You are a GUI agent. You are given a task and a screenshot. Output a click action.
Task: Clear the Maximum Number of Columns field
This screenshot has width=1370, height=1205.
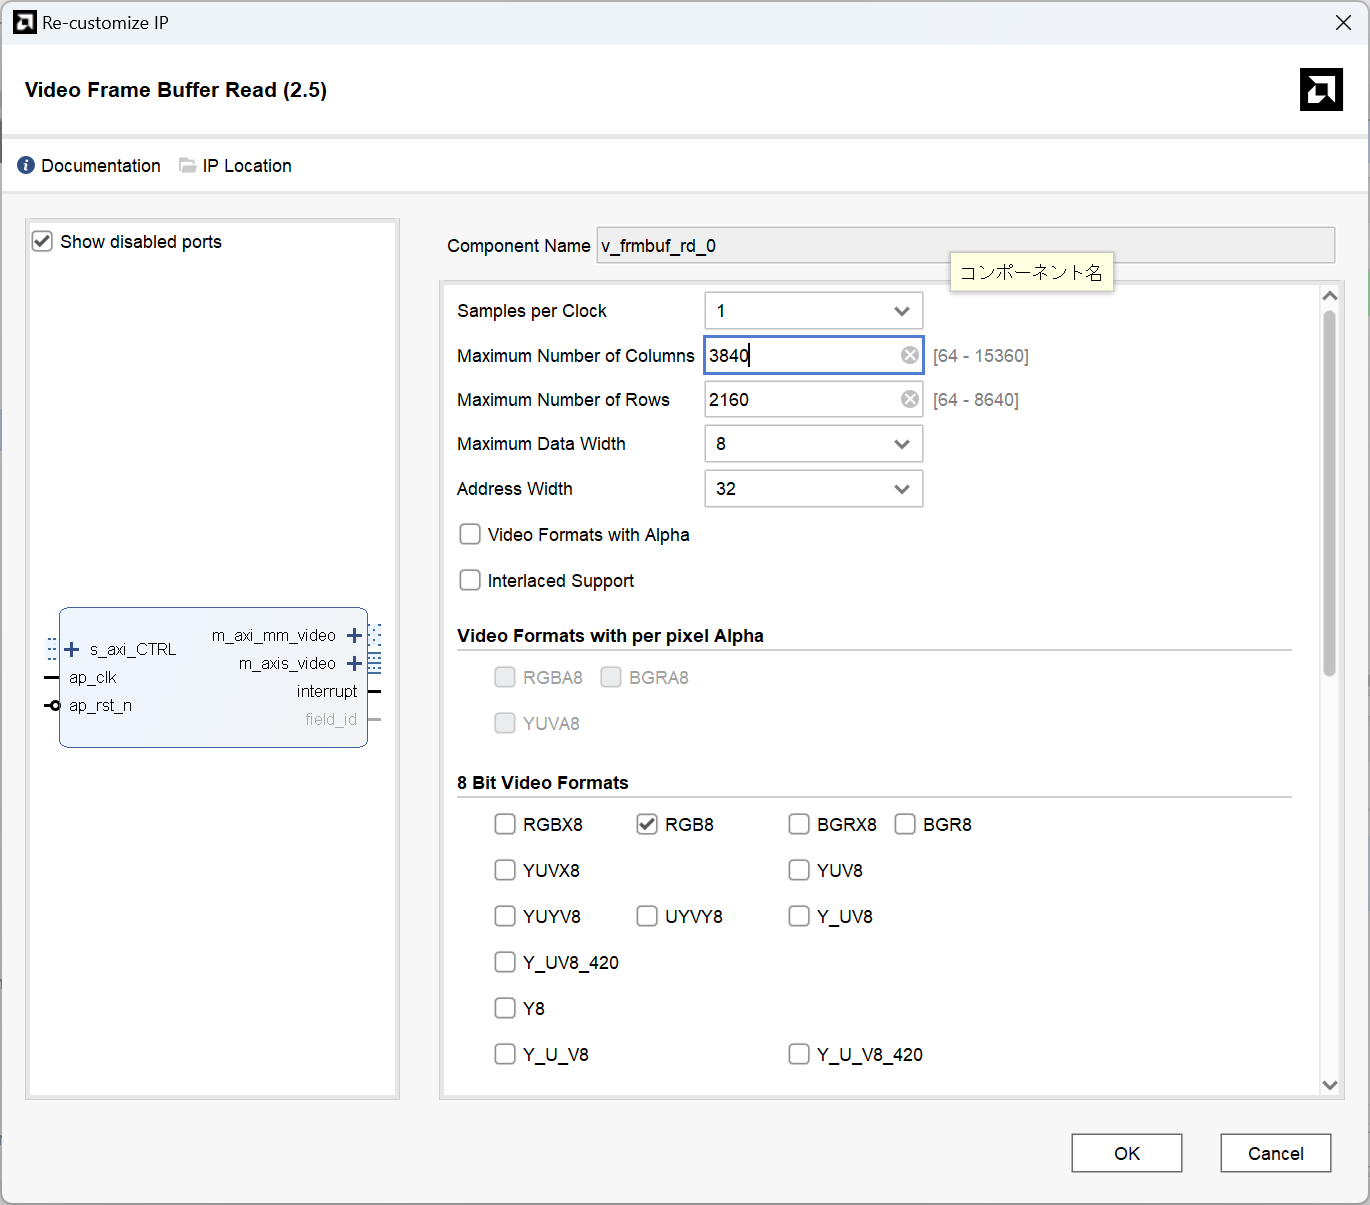[x=909, y=355]
